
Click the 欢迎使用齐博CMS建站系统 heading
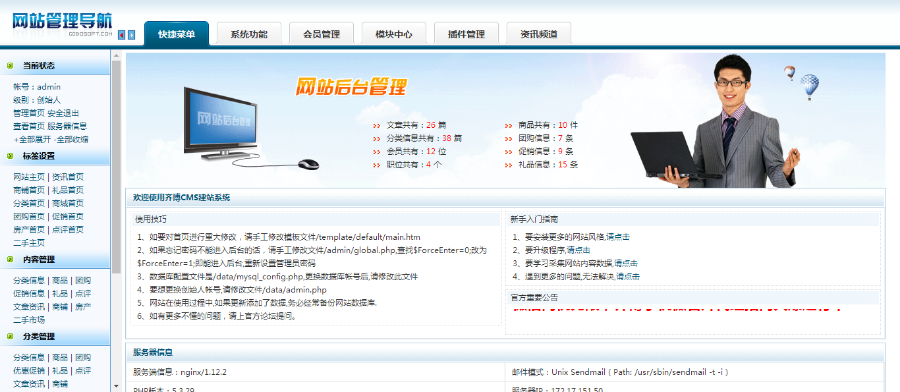(x=181, y=198)
